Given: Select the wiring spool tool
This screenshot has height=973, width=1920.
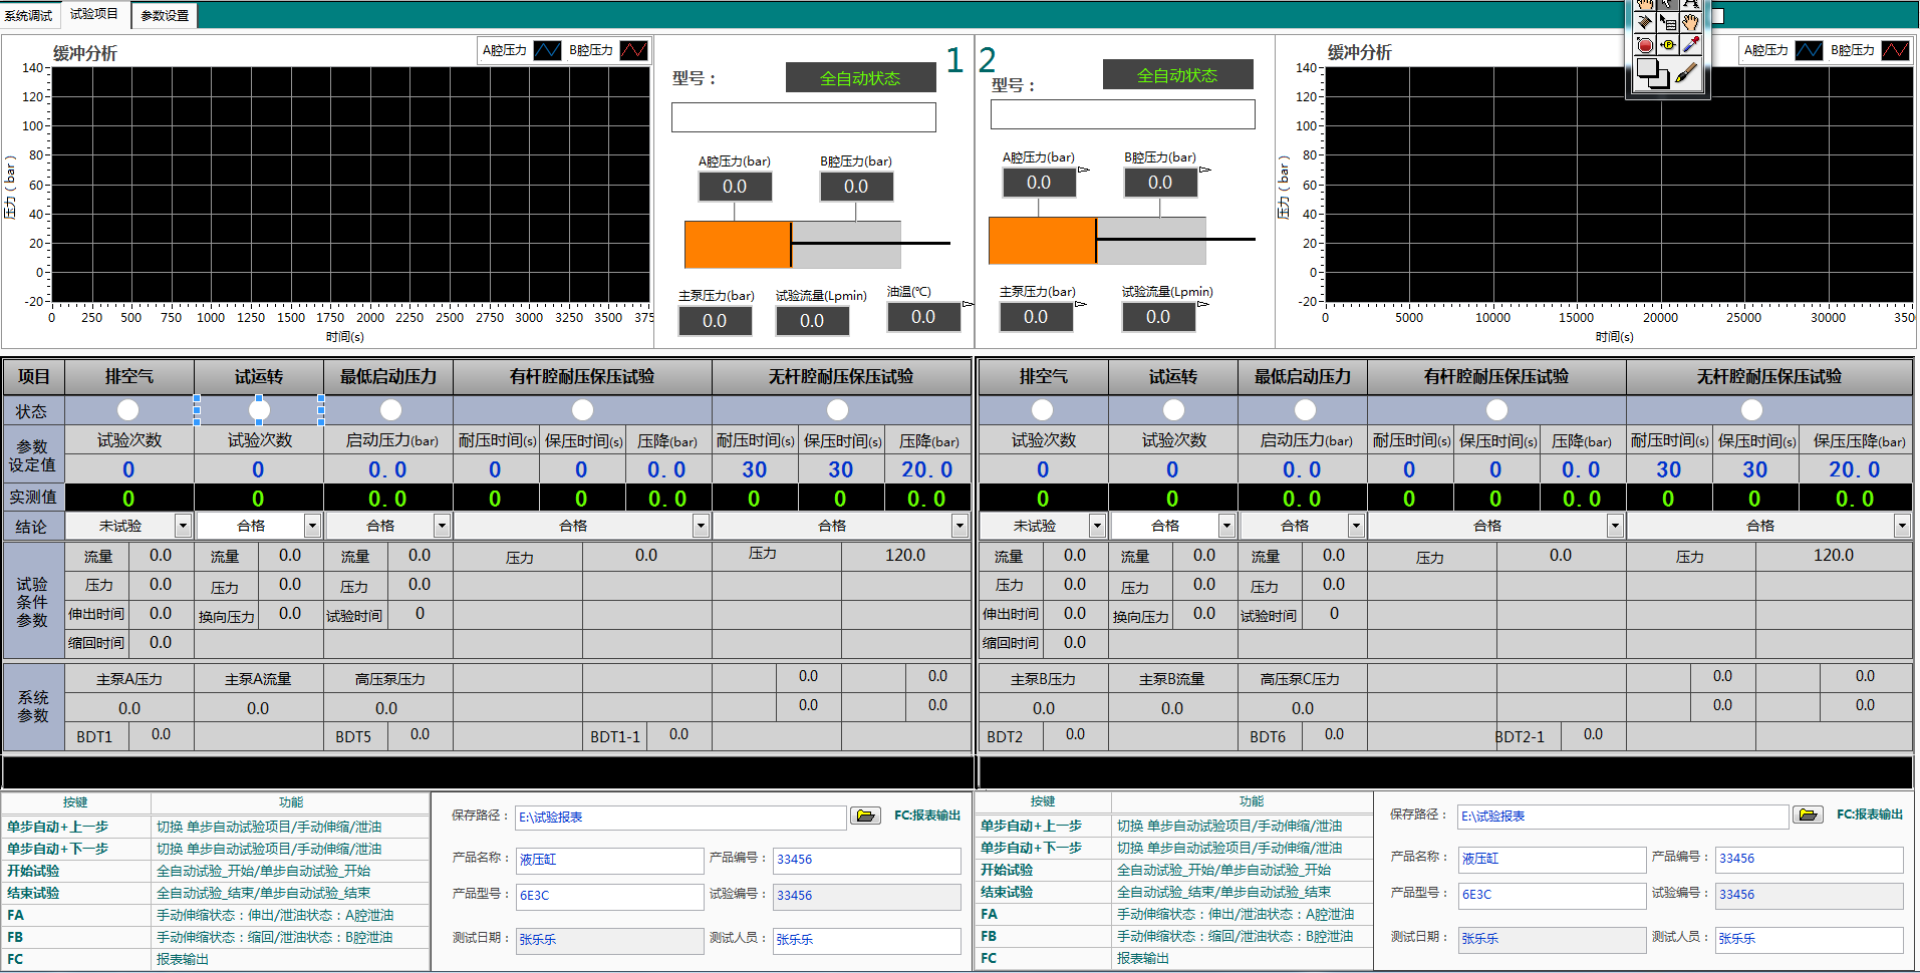Looking at the screenshot, I should pyautogui.click(x=1645, y=23).
